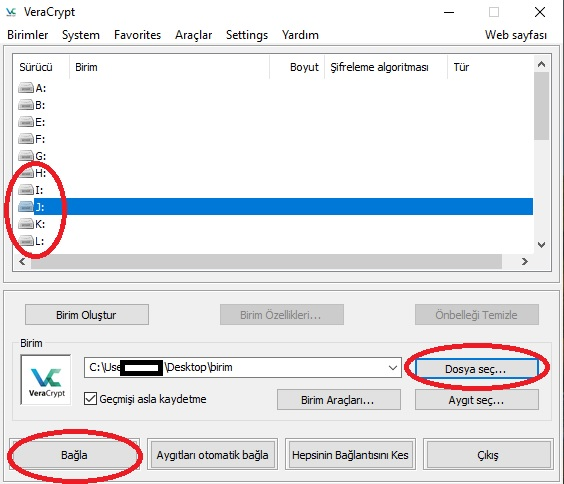Expand the volume path dropdown arrow

pos(393,367)
